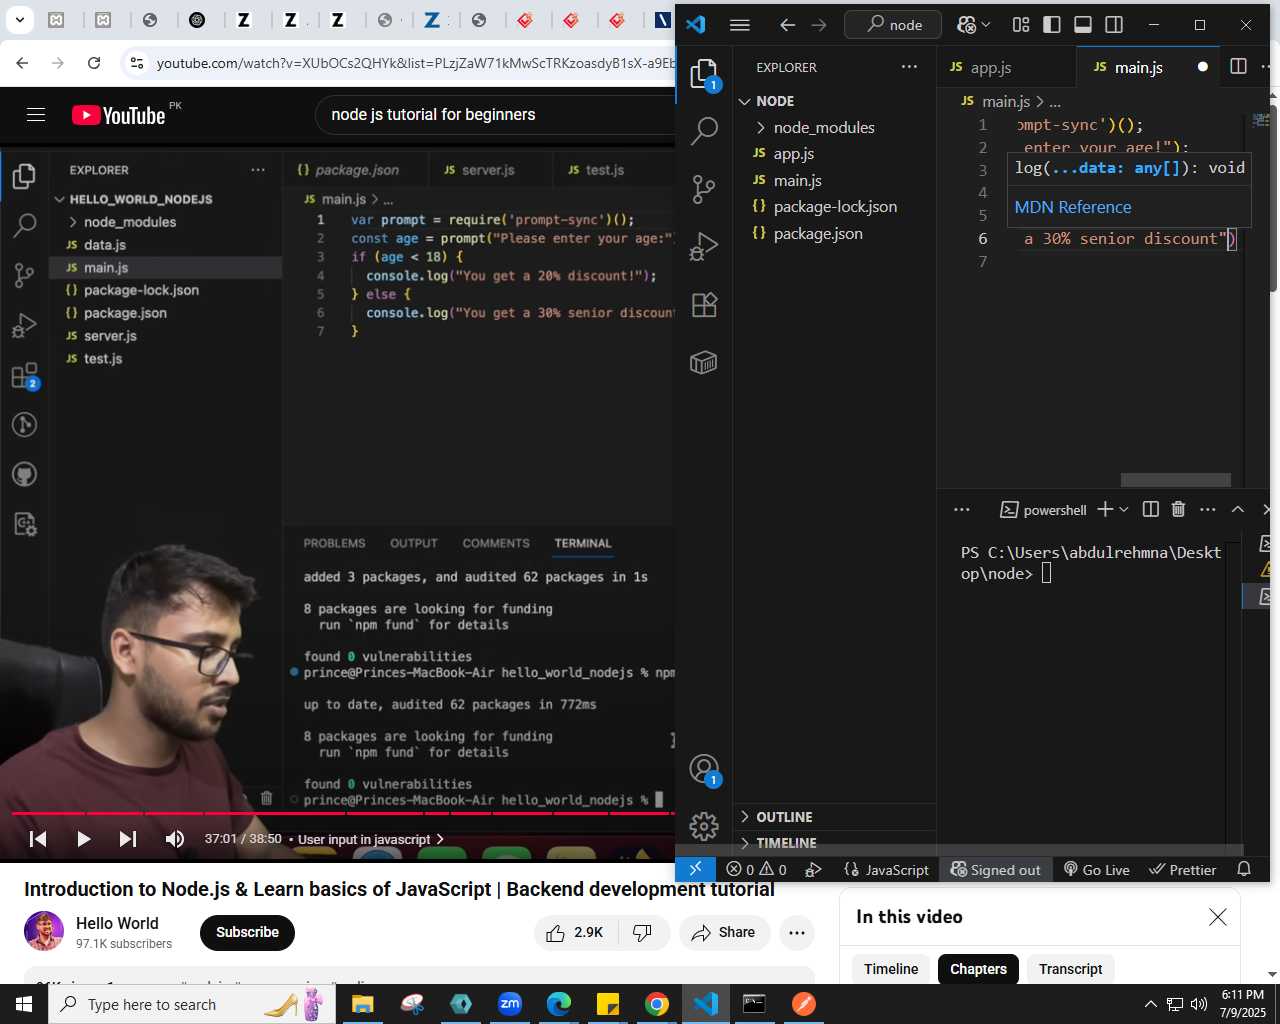This screenshot has height=1024, width=1280.
Task: Skip to the next video
Action: [128, 839]
